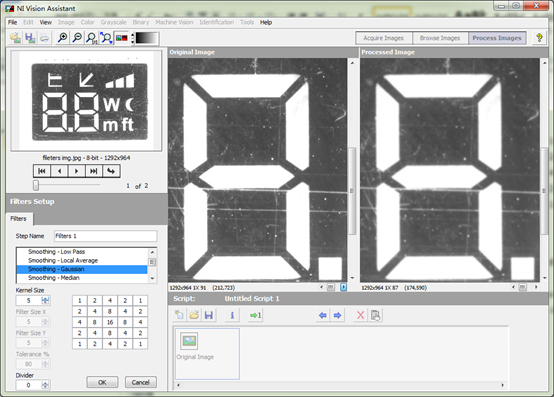
Task: Click the image preview thumbnail
Action: click(x=86, y=101)
